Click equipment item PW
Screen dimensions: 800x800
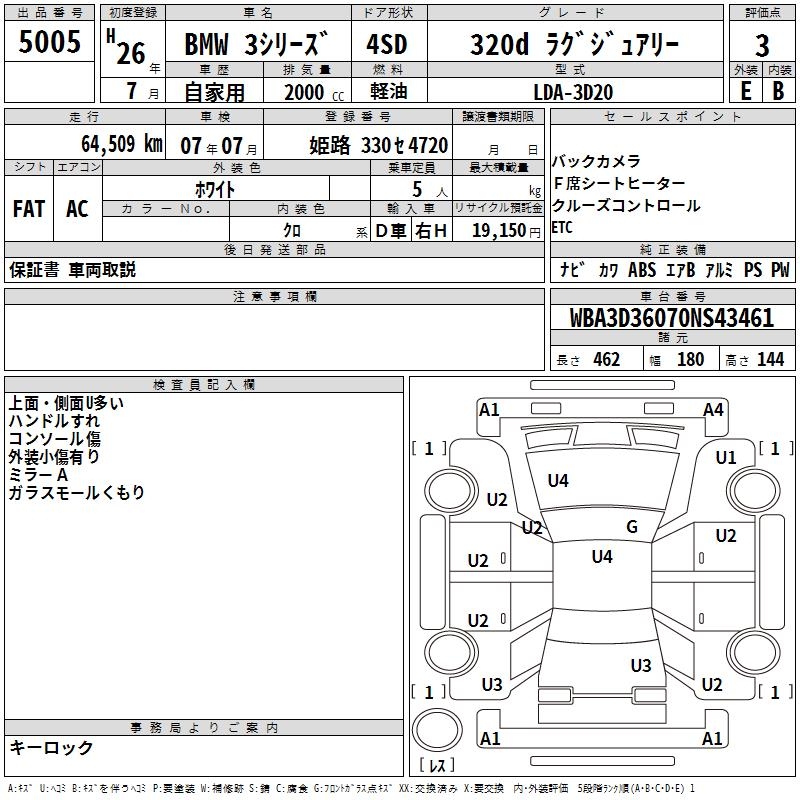[780, 269]
